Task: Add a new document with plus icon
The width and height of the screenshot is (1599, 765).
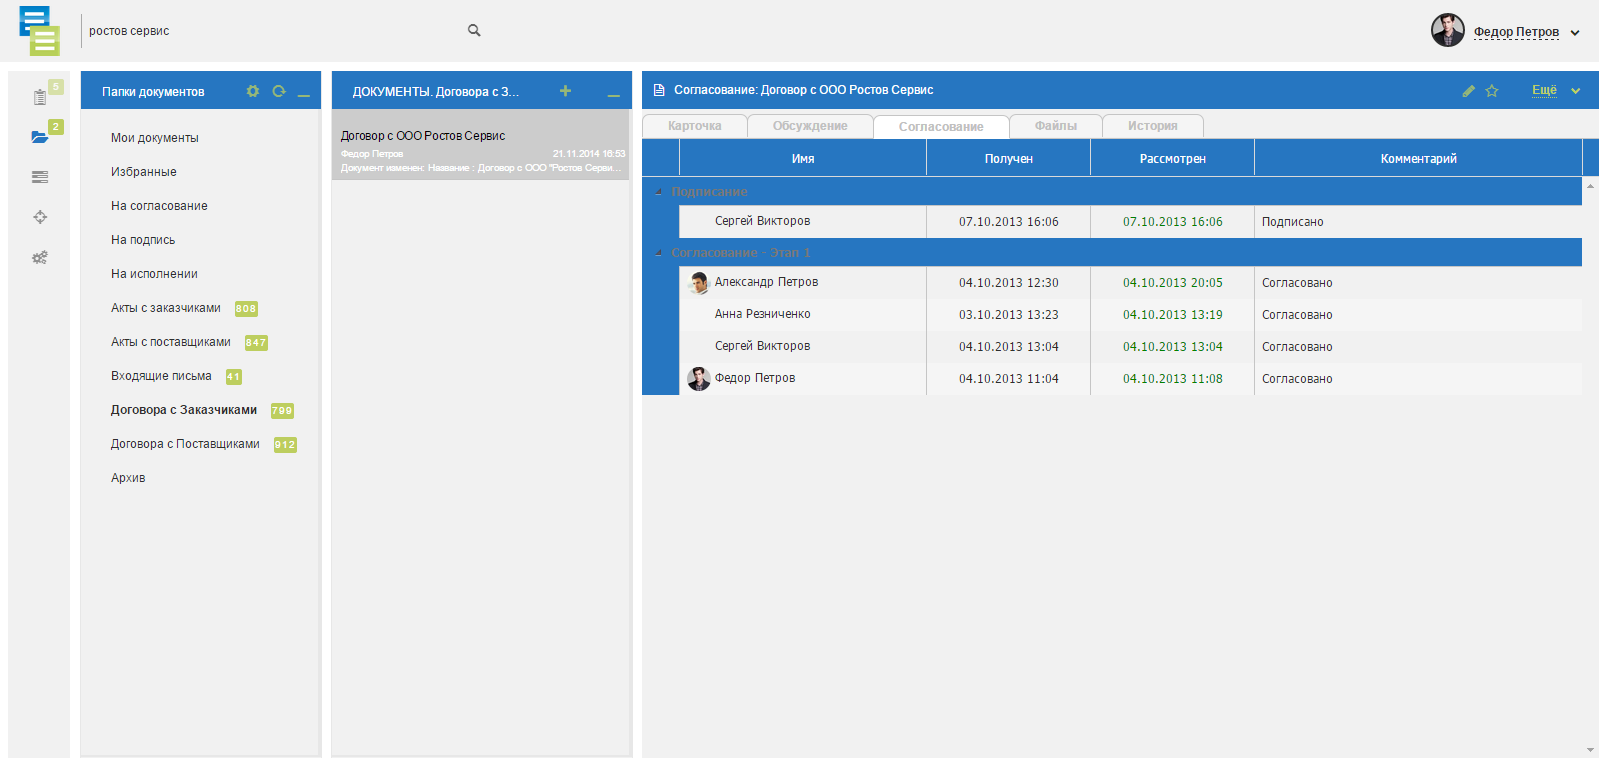Action: tap(565, 91)
